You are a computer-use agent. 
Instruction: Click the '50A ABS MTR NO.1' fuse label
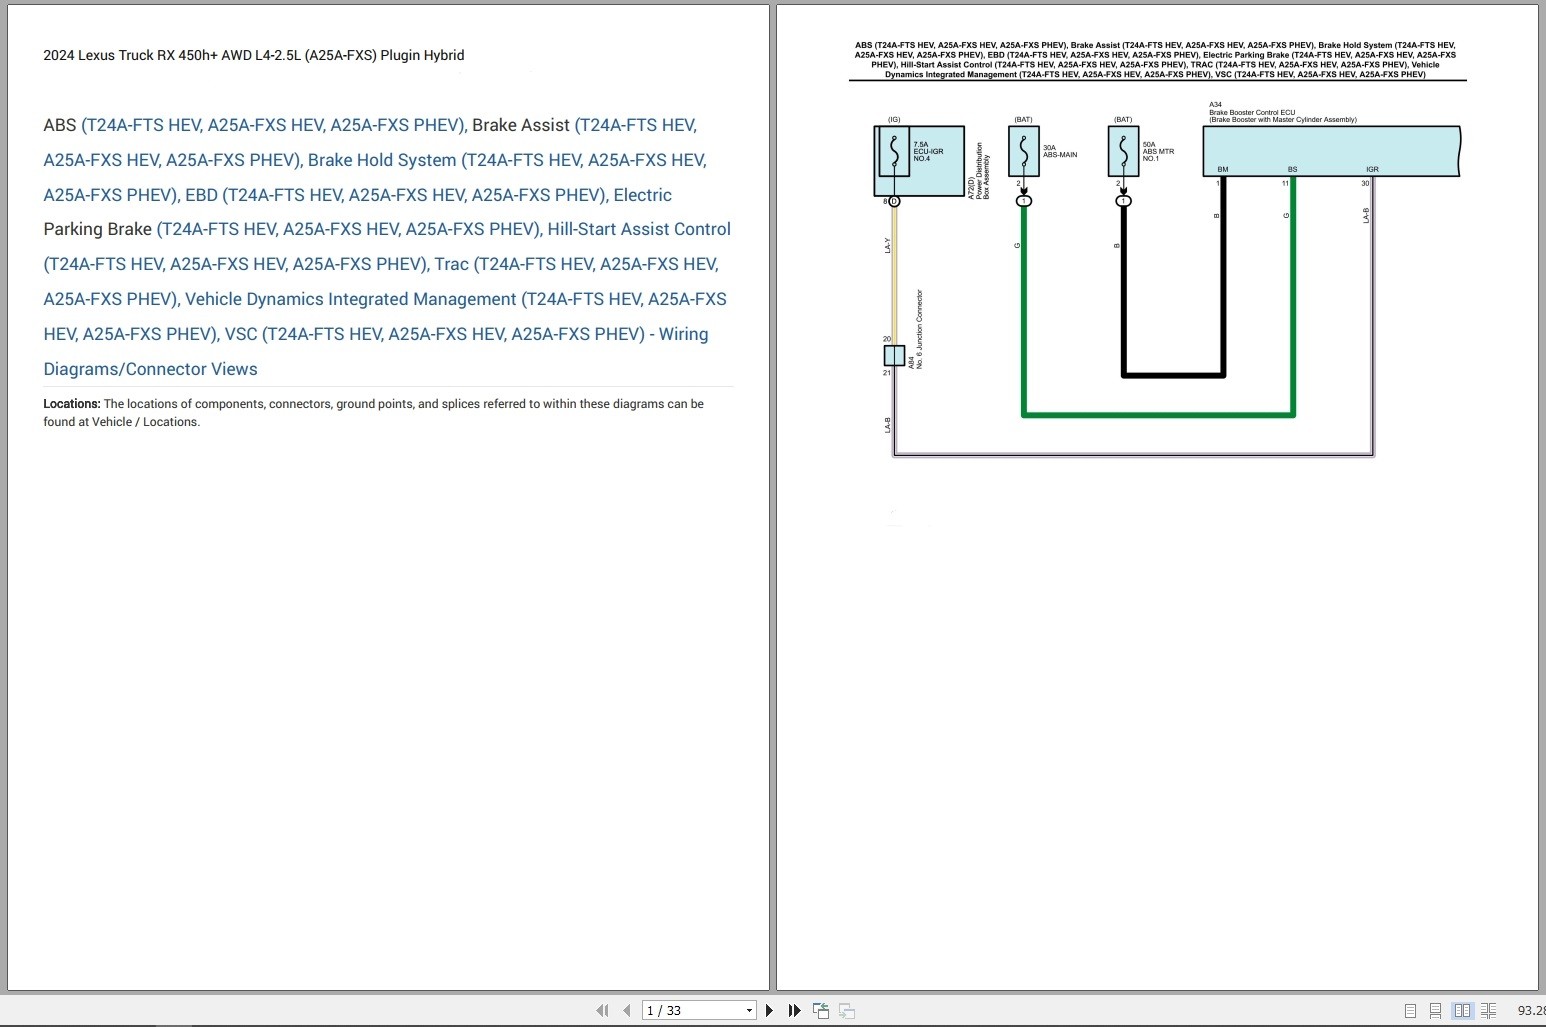pyautogui.click(x=1158, y=152)
